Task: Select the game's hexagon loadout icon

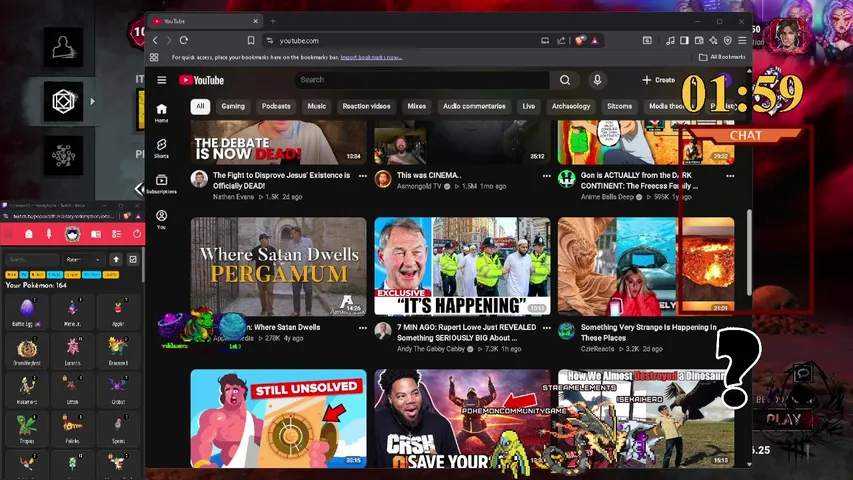Action: [x=63, y=101]
